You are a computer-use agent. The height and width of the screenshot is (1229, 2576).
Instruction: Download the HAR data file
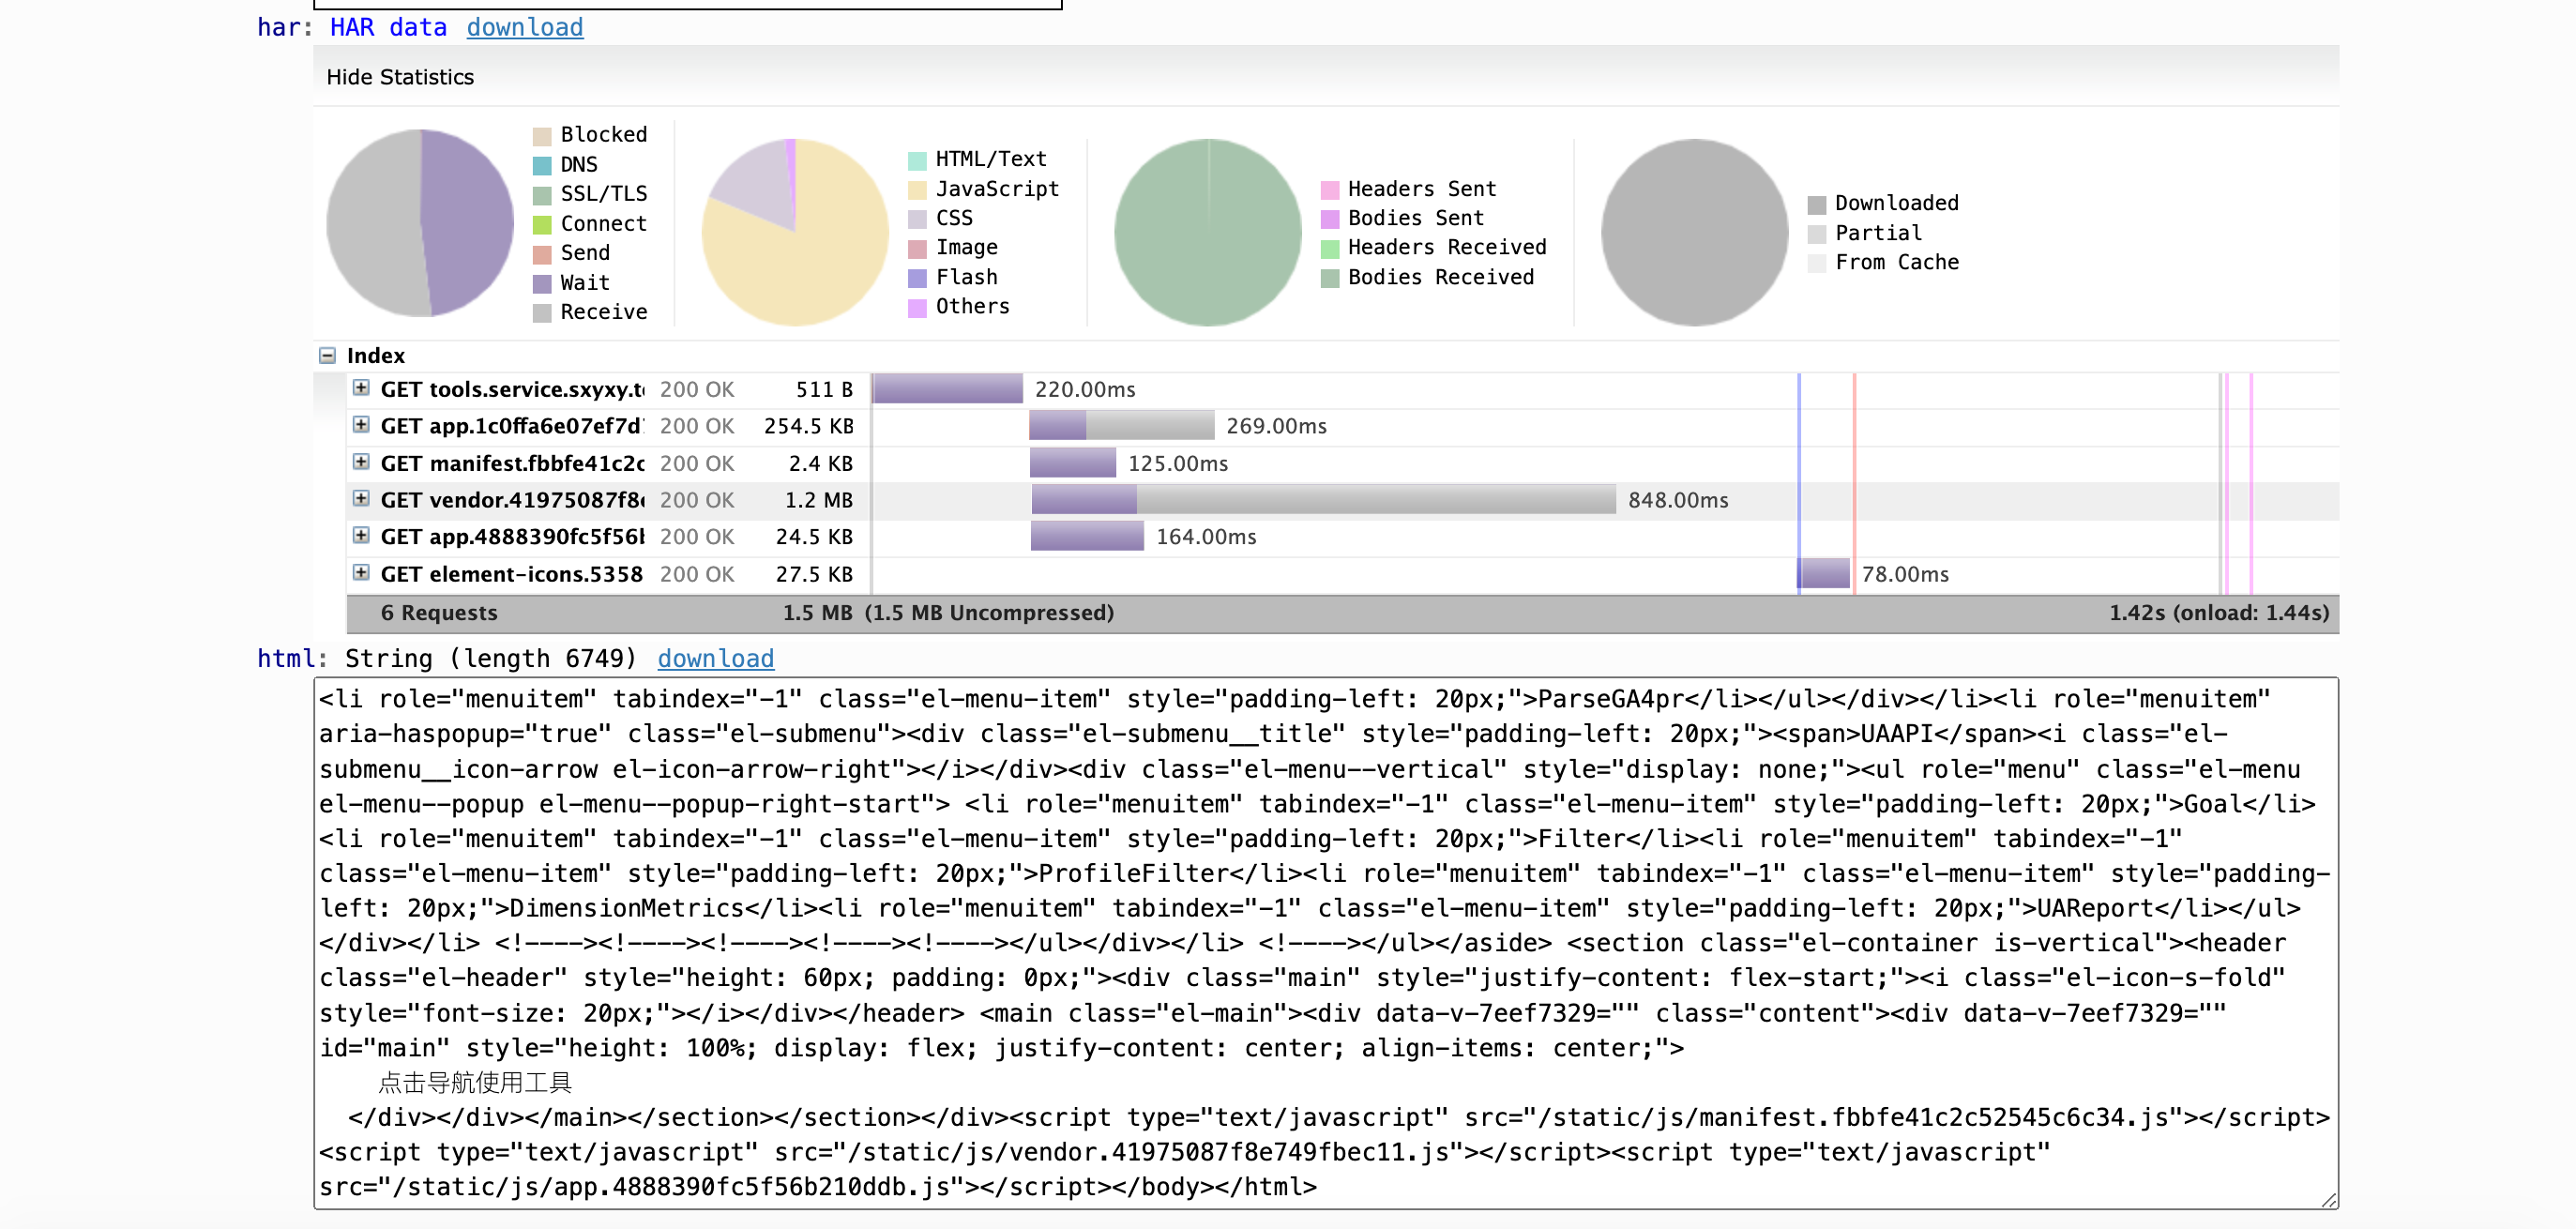click(525, 27)
